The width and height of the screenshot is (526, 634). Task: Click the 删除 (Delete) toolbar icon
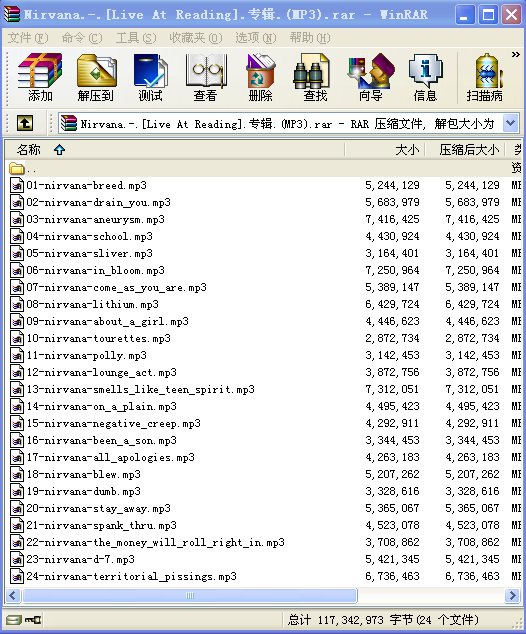point(260,77)
